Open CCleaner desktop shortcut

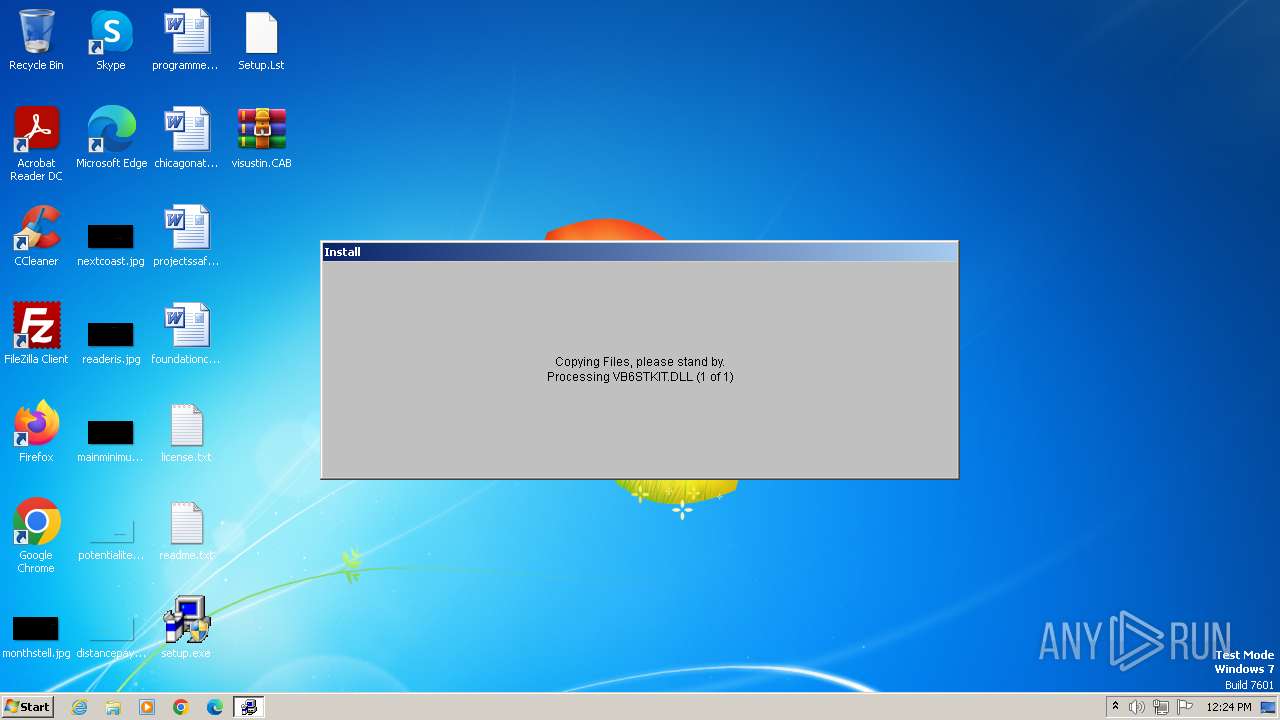coord(36,236)
